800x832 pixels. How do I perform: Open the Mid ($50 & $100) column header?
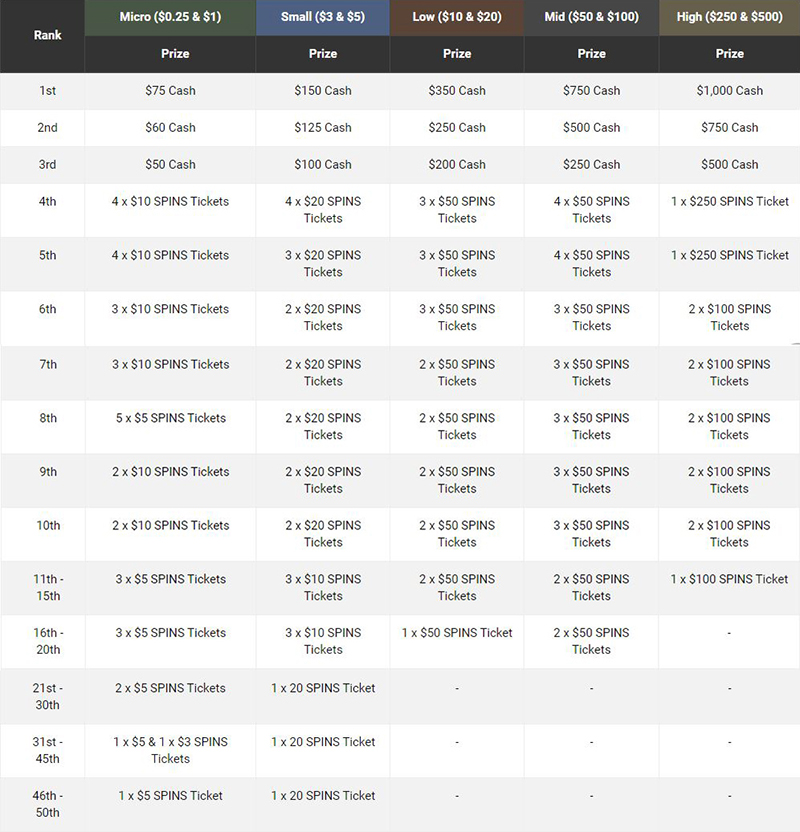591,17
